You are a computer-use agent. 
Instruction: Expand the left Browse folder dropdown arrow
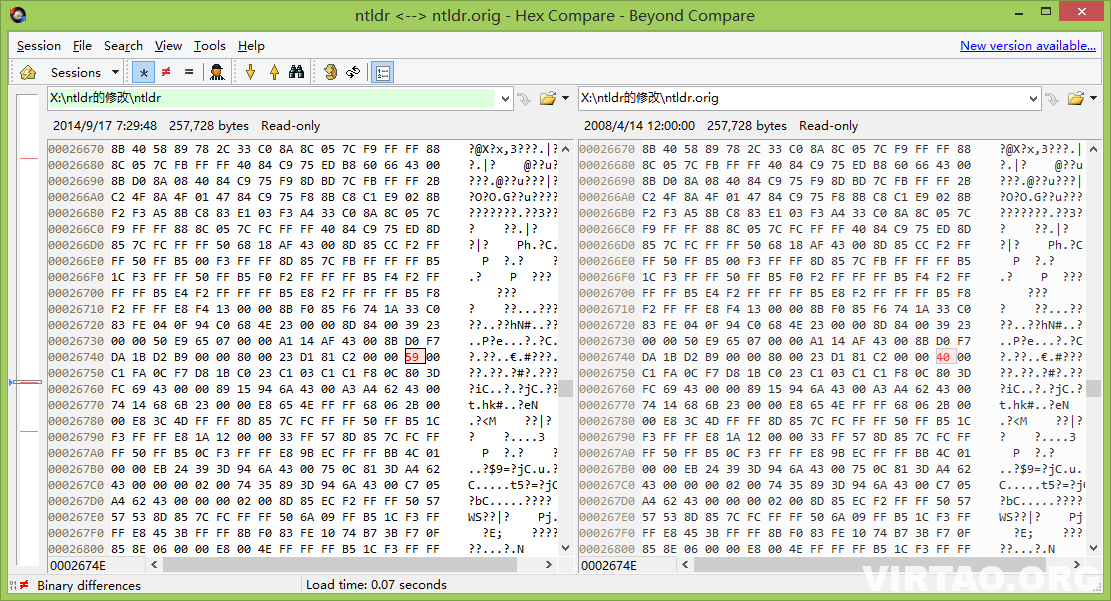click(565, 99)
